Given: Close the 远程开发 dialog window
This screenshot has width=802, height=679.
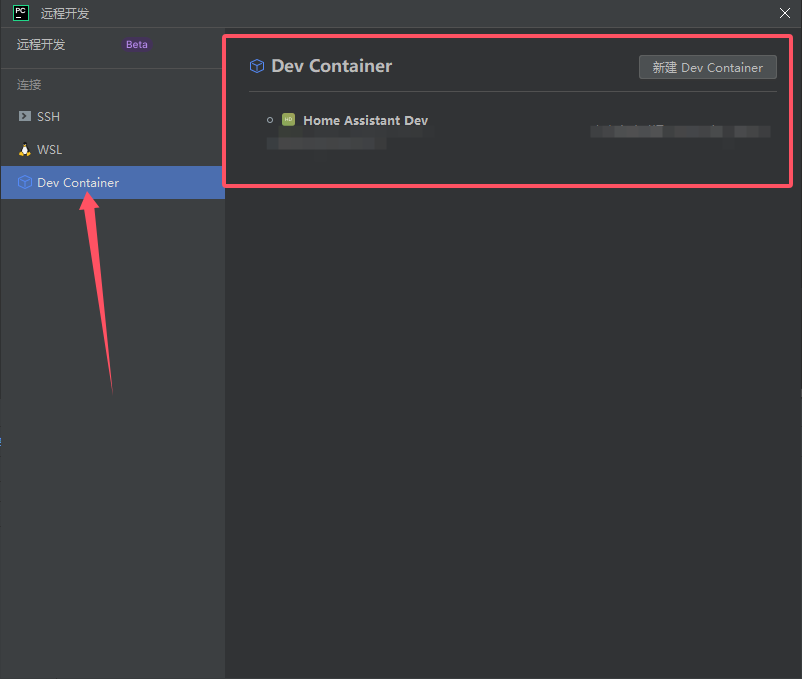Looking at the screenshot, I should coord(785,13).
